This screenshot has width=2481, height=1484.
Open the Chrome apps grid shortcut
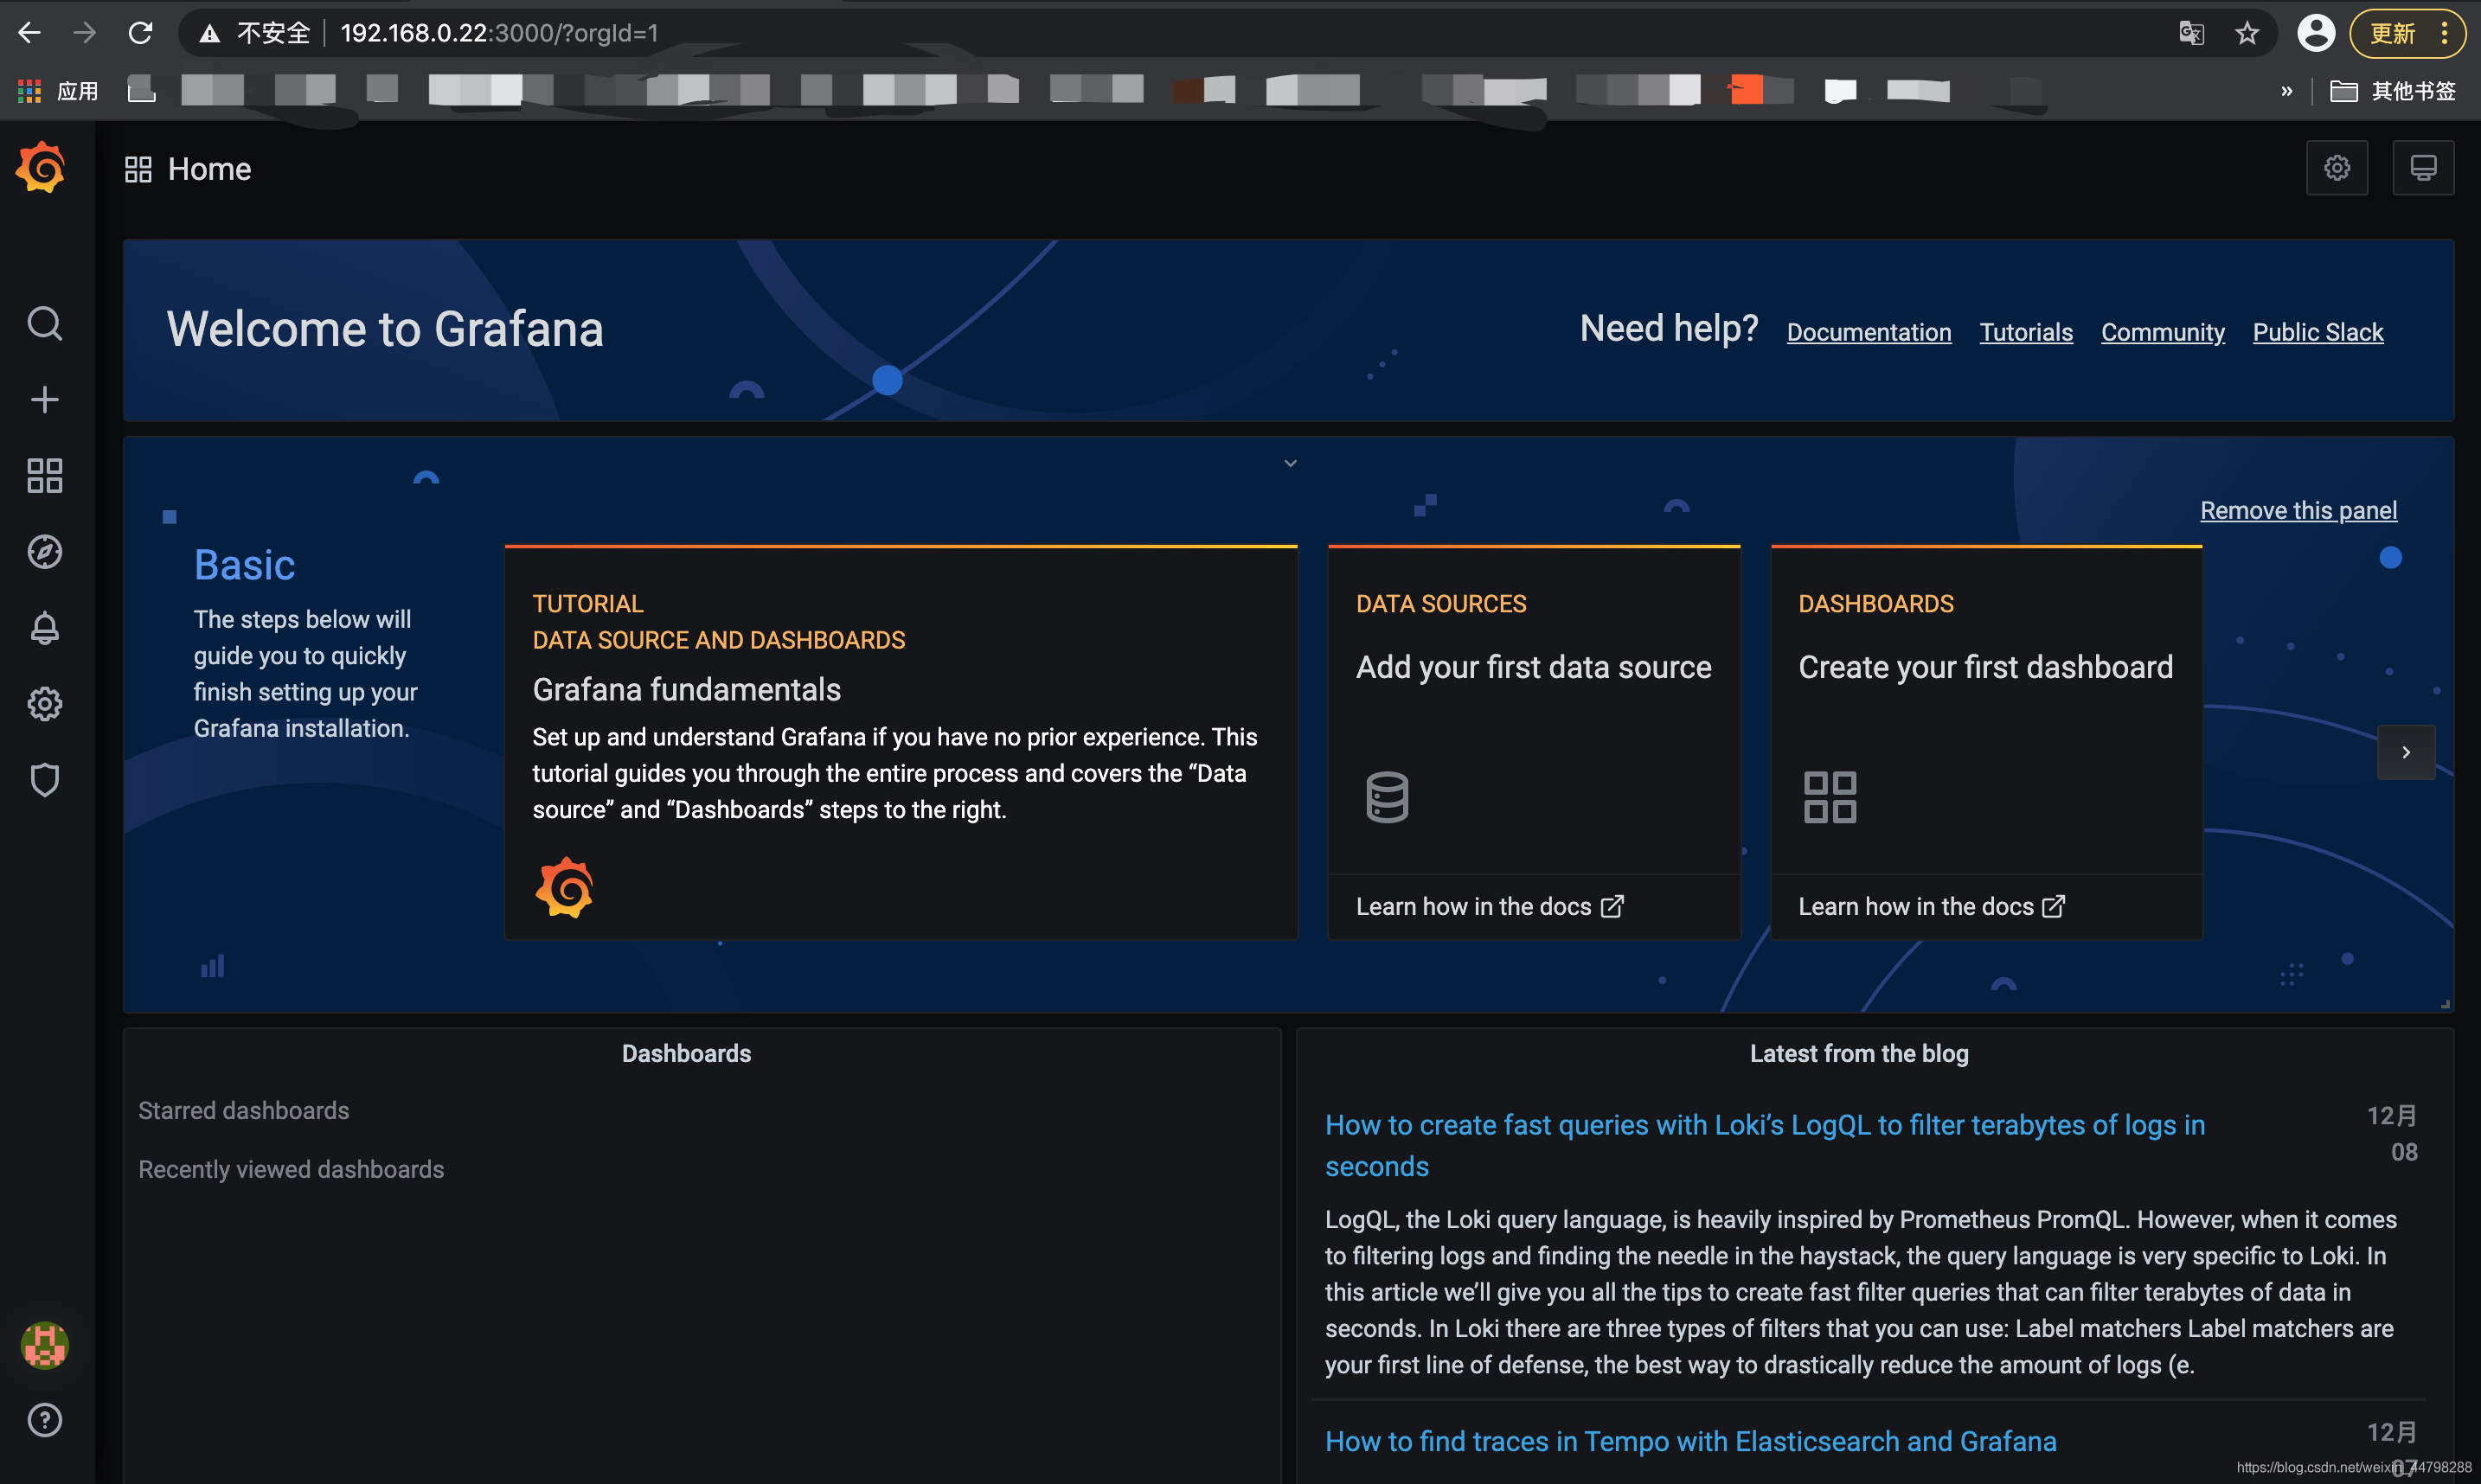pos(30,91)
